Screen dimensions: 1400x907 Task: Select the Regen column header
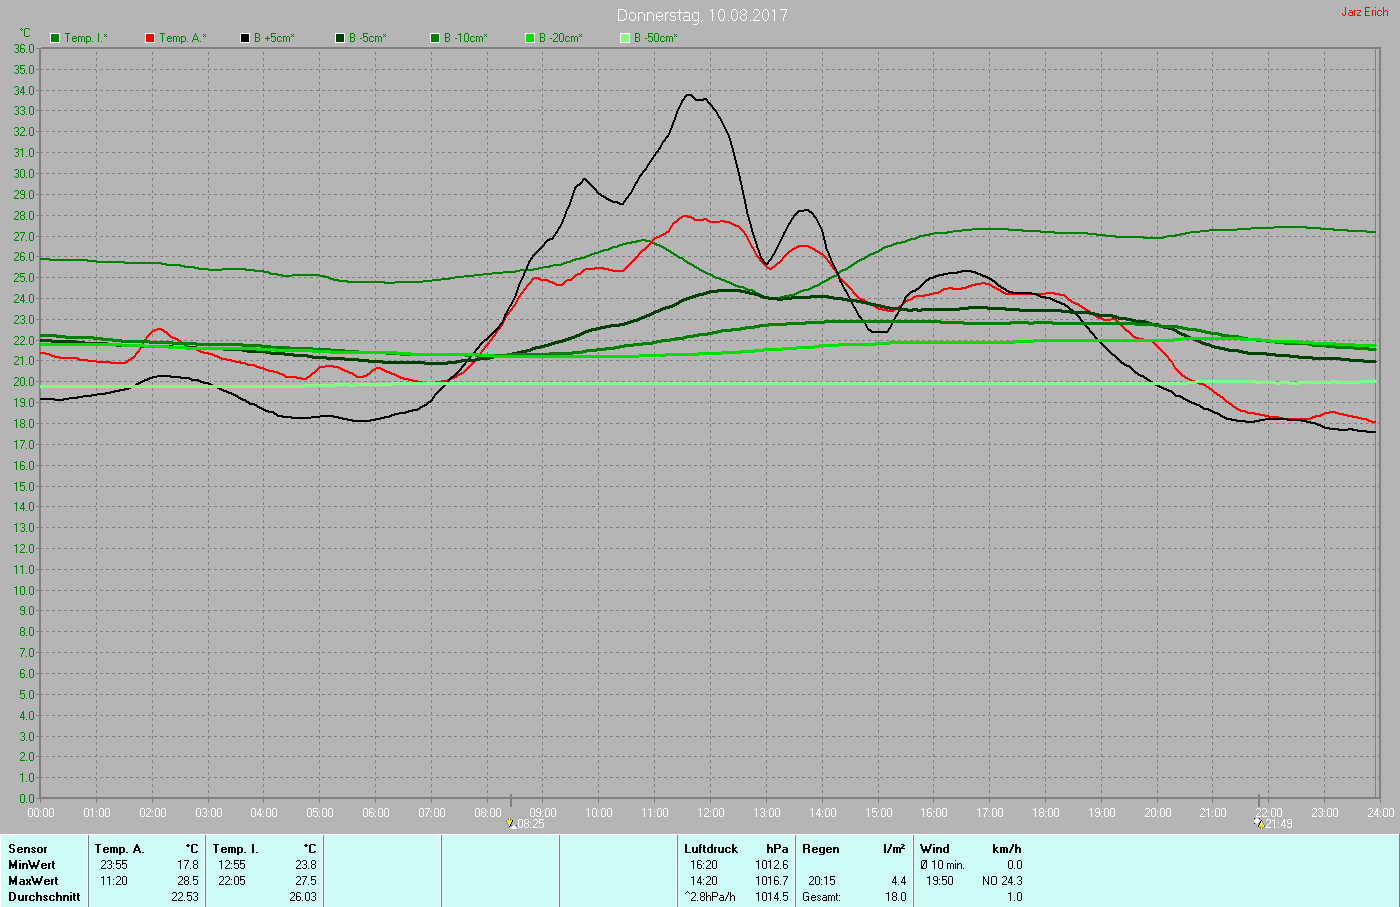click(821, 849)
